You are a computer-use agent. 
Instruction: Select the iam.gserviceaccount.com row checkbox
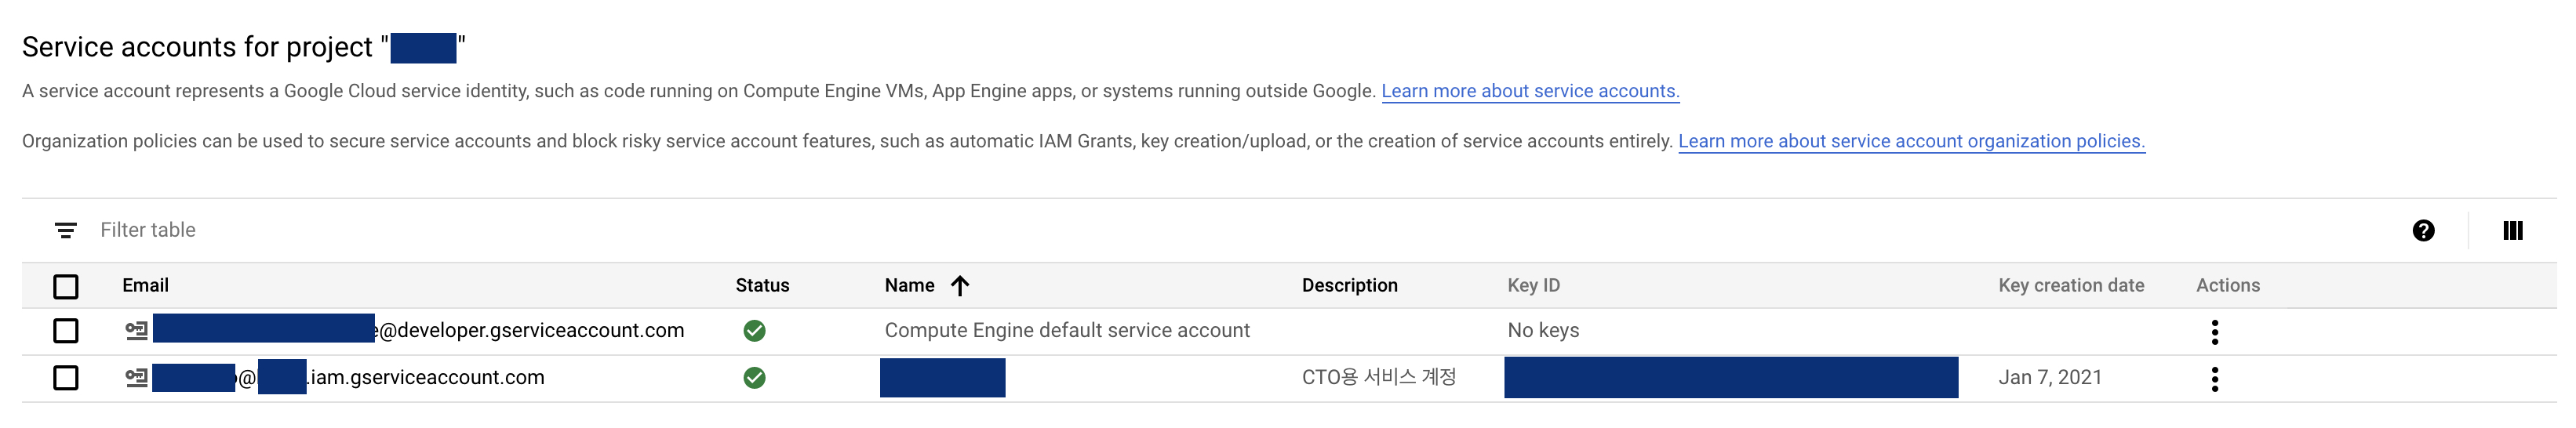click(x=66, y=378)
